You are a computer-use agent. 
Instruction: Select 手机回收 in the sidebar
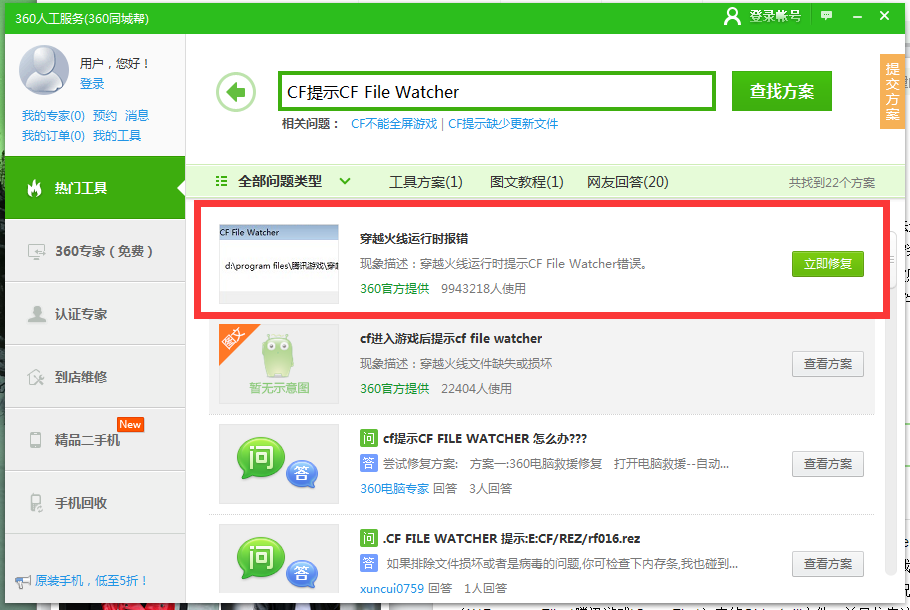pyautogui.click(x=95, y=503)
